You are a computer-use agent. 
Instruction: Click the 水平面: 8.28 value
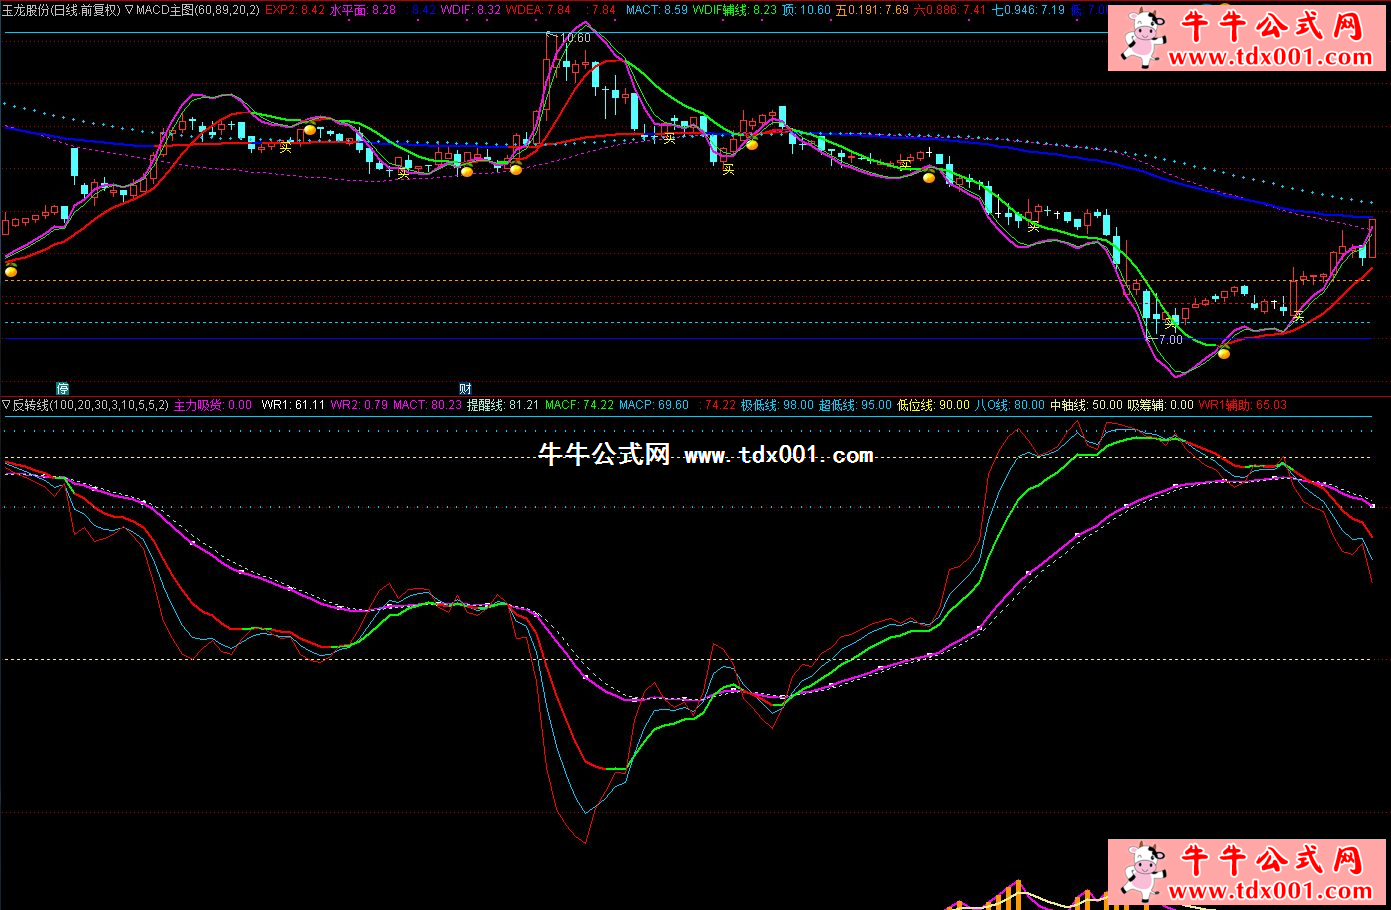pyautogui.click(x=363, y=10)
